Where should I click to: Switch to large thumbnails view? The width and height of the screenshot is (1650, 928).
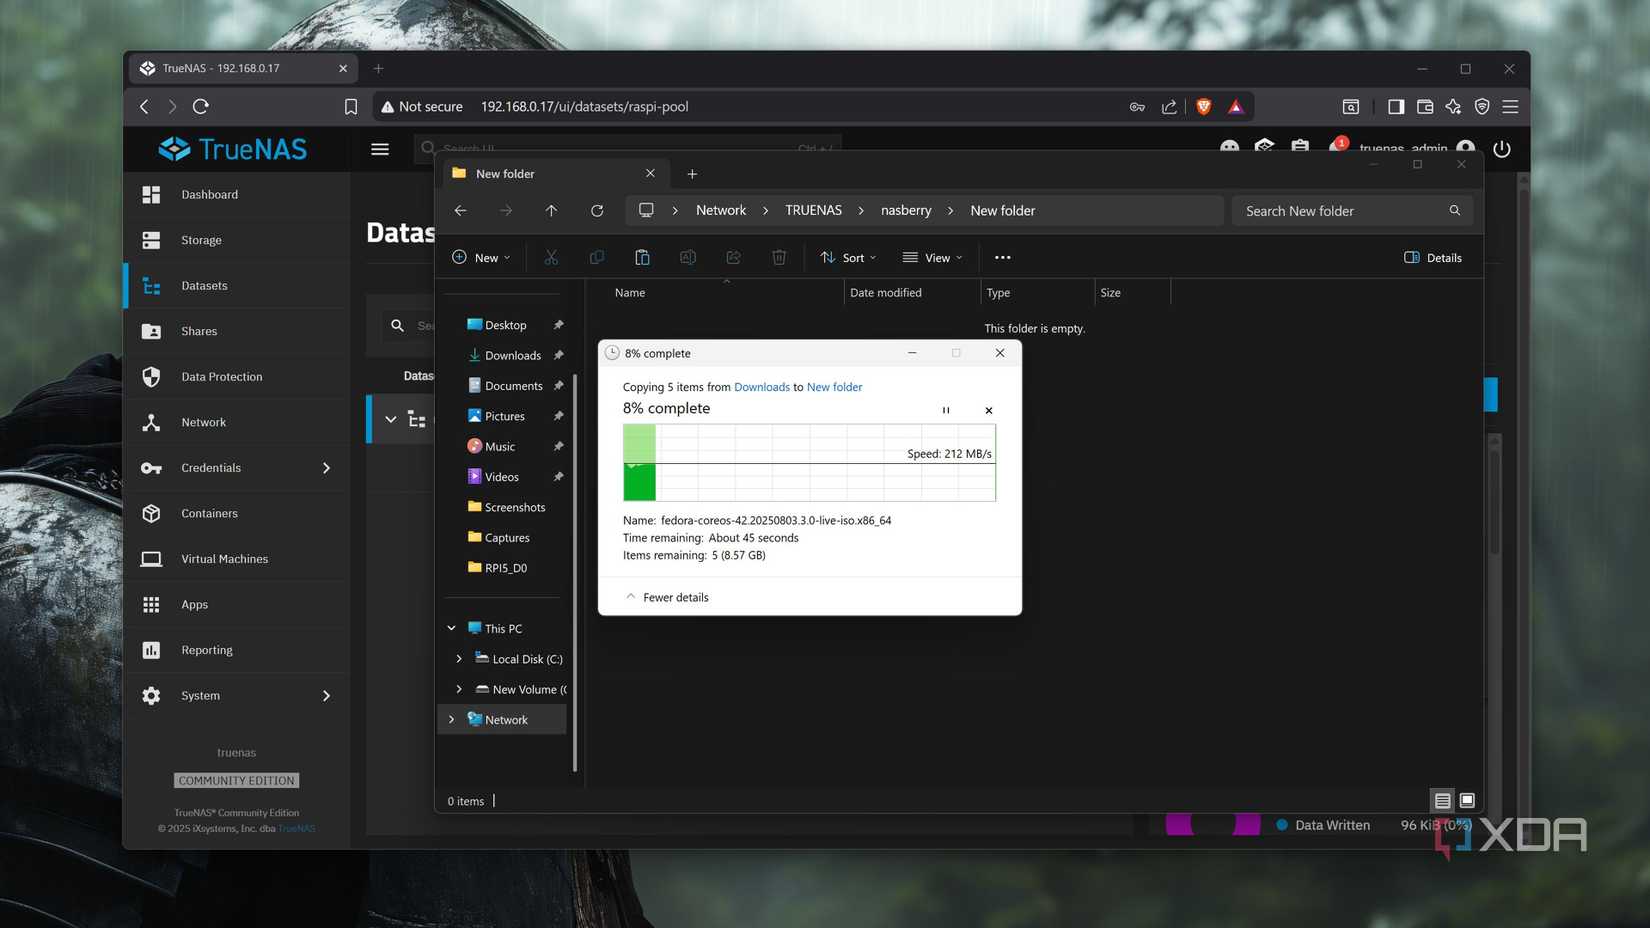1467,800
